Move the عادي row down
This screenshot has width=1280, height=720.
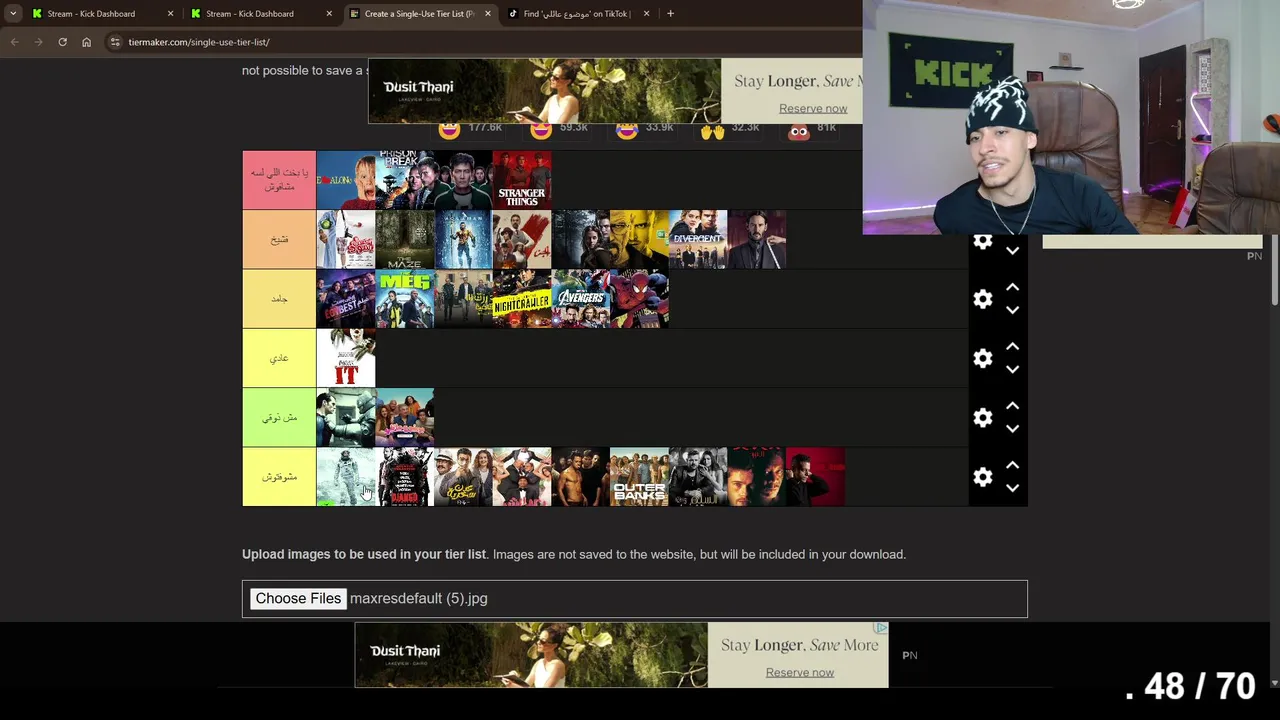coord(1012,369)
